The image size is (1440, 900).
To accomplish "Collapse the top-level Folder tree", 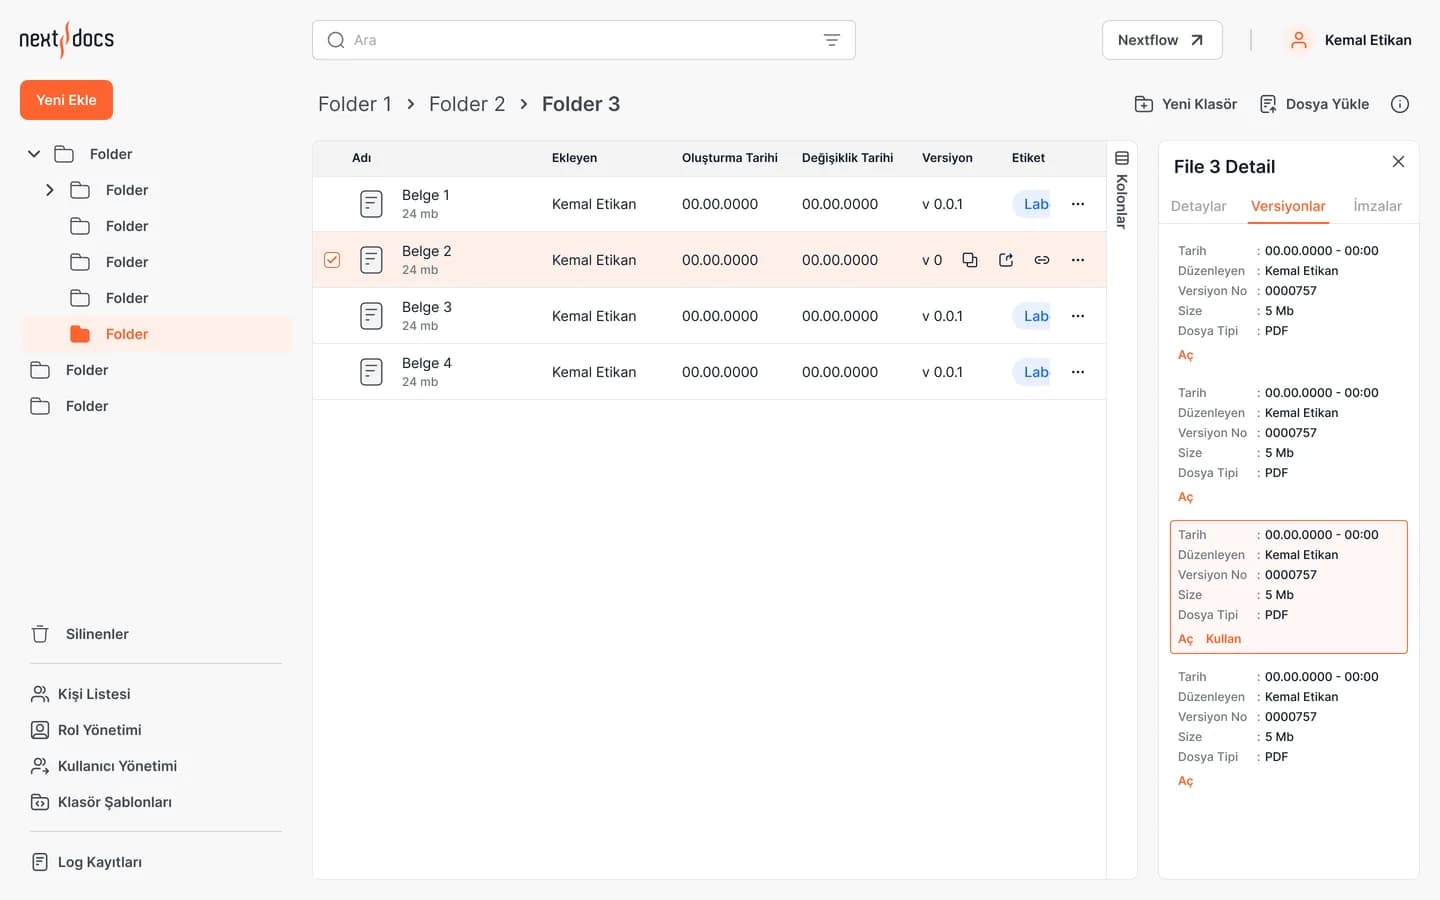I will (34, 154).
